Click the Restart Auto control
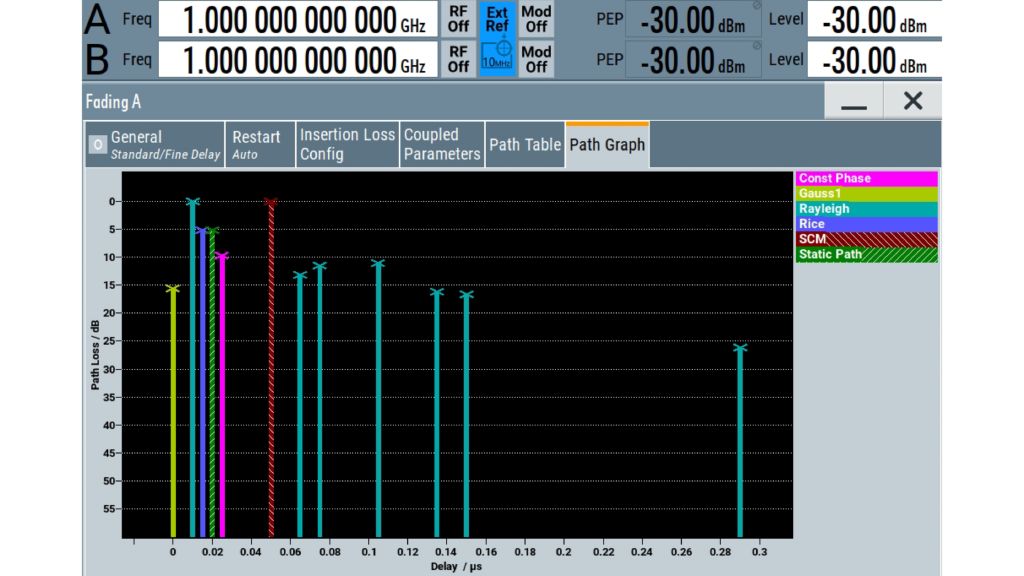The height and width of the screenshot is (576, 1024). (258, 144)
